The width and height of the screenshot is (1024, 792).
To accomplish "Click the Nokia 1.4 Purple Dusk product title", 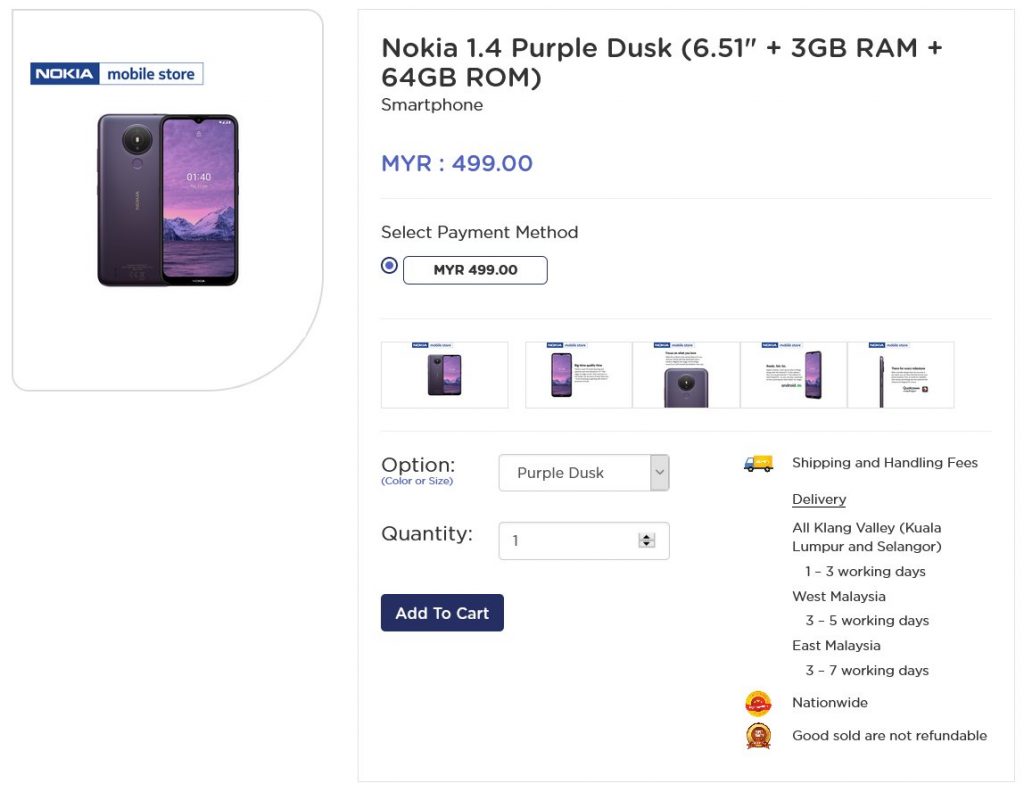I will click(x=662, y=63).
